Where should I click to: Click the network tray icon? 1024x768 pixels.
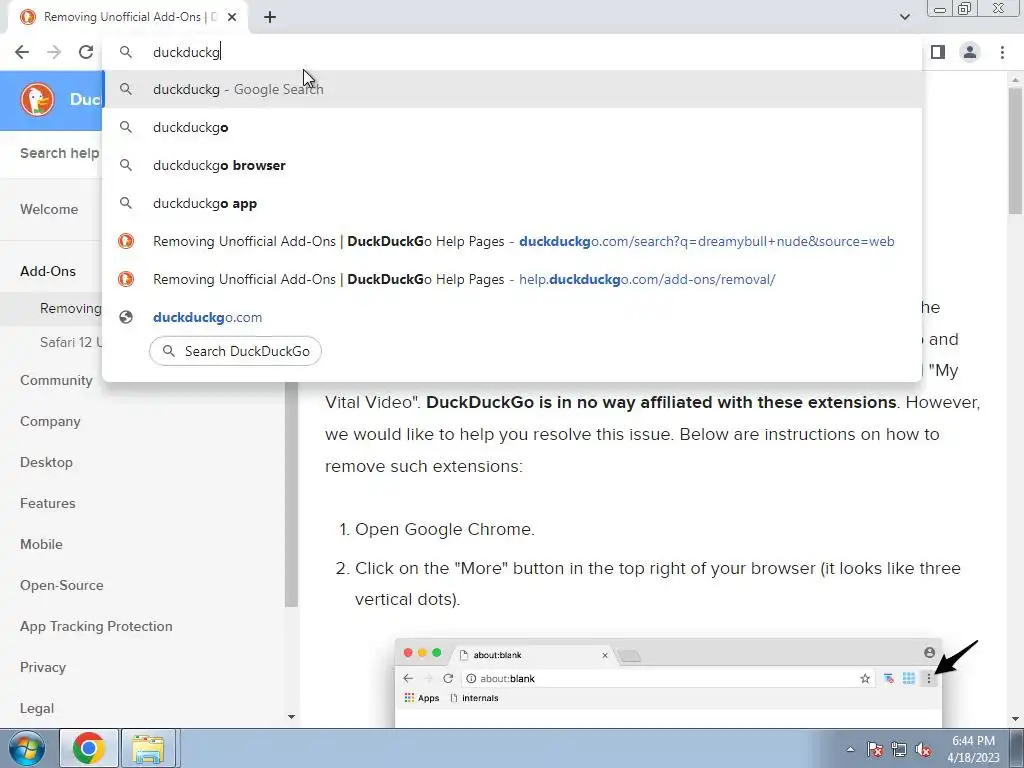pos(899,749)
